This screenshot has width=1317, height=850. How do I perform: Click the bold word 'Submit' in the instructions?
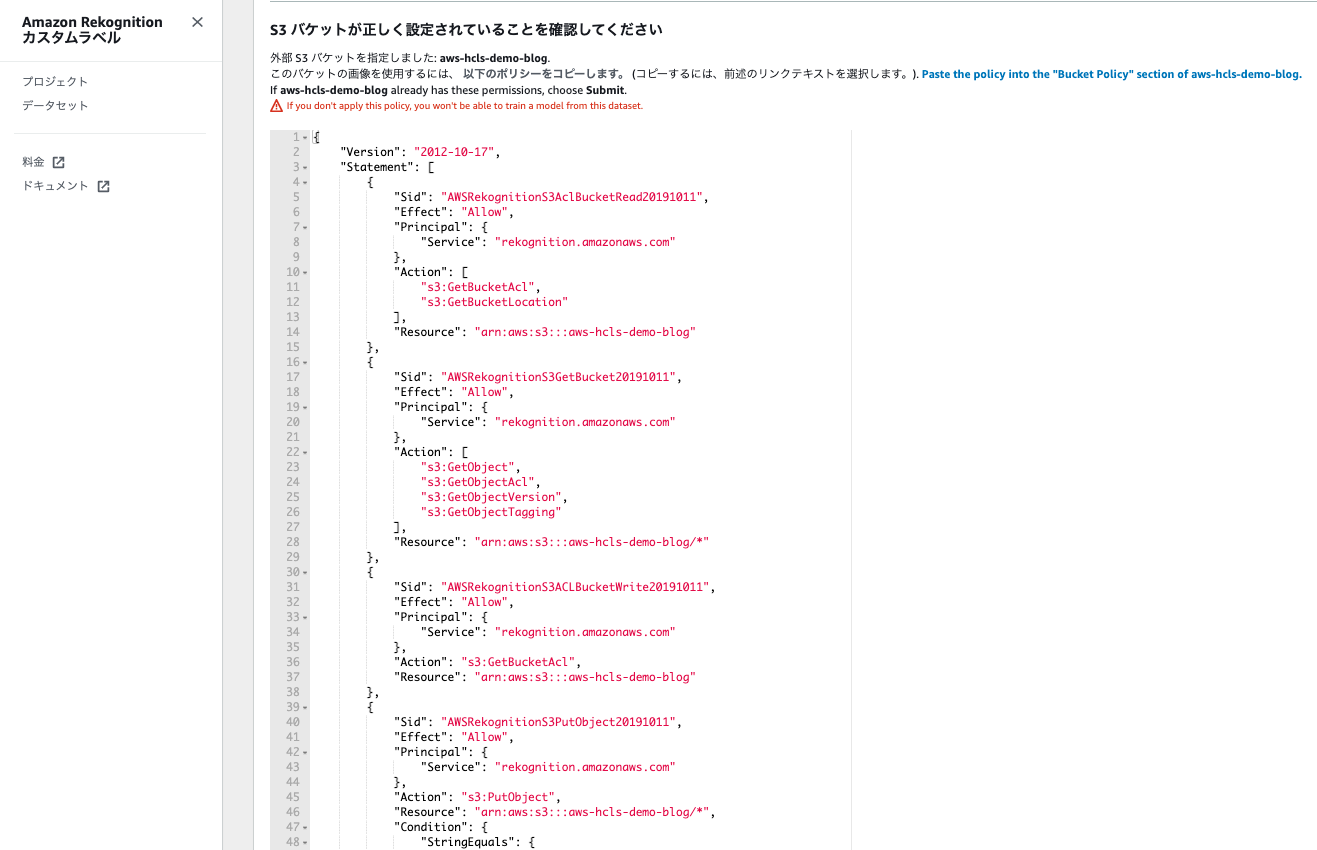(605, 90)
